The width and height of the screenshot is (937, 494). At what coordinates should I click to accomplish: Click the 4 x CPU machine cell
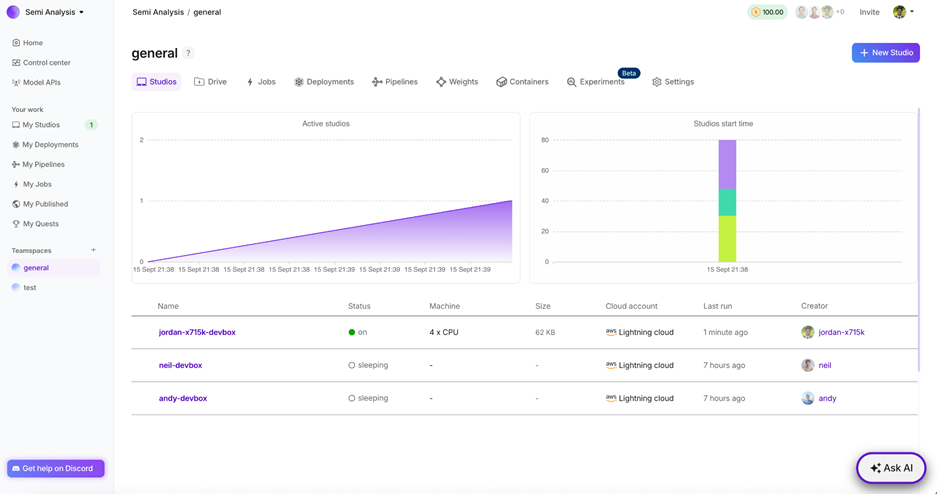pos(444,332)
